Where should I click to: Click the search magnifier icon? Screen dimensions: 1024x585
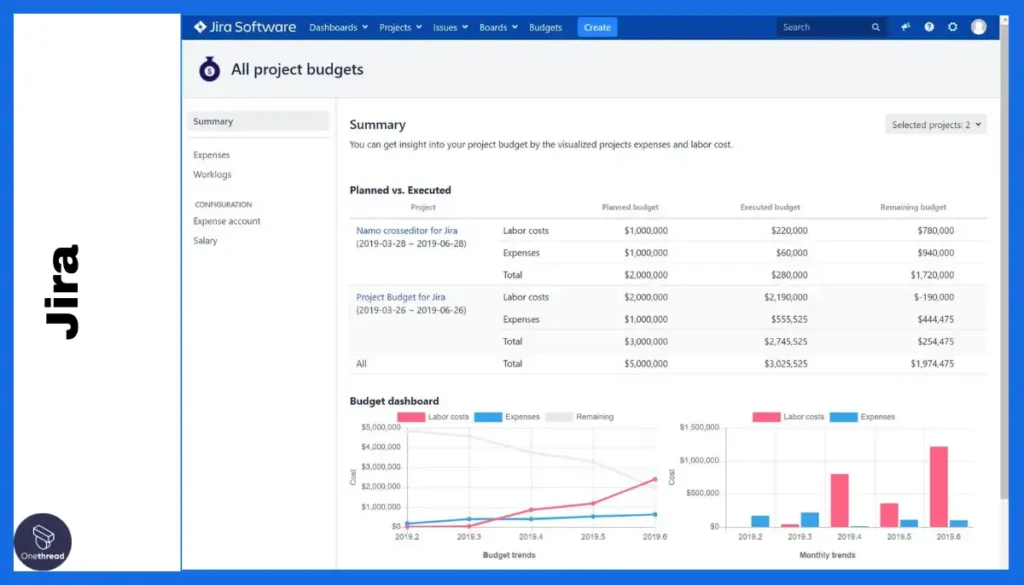pyautogui.click(x=875, y=27)
